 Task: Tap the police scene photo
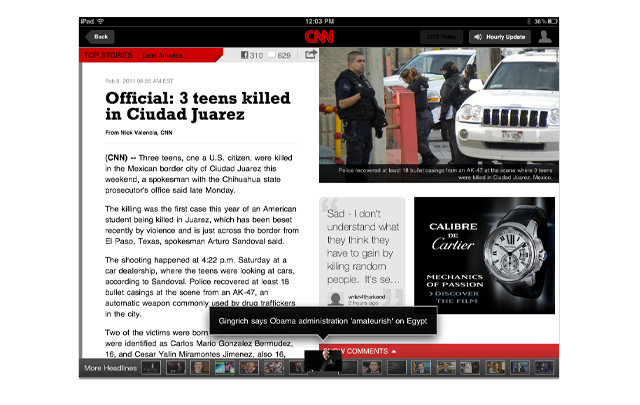point(438,115)
